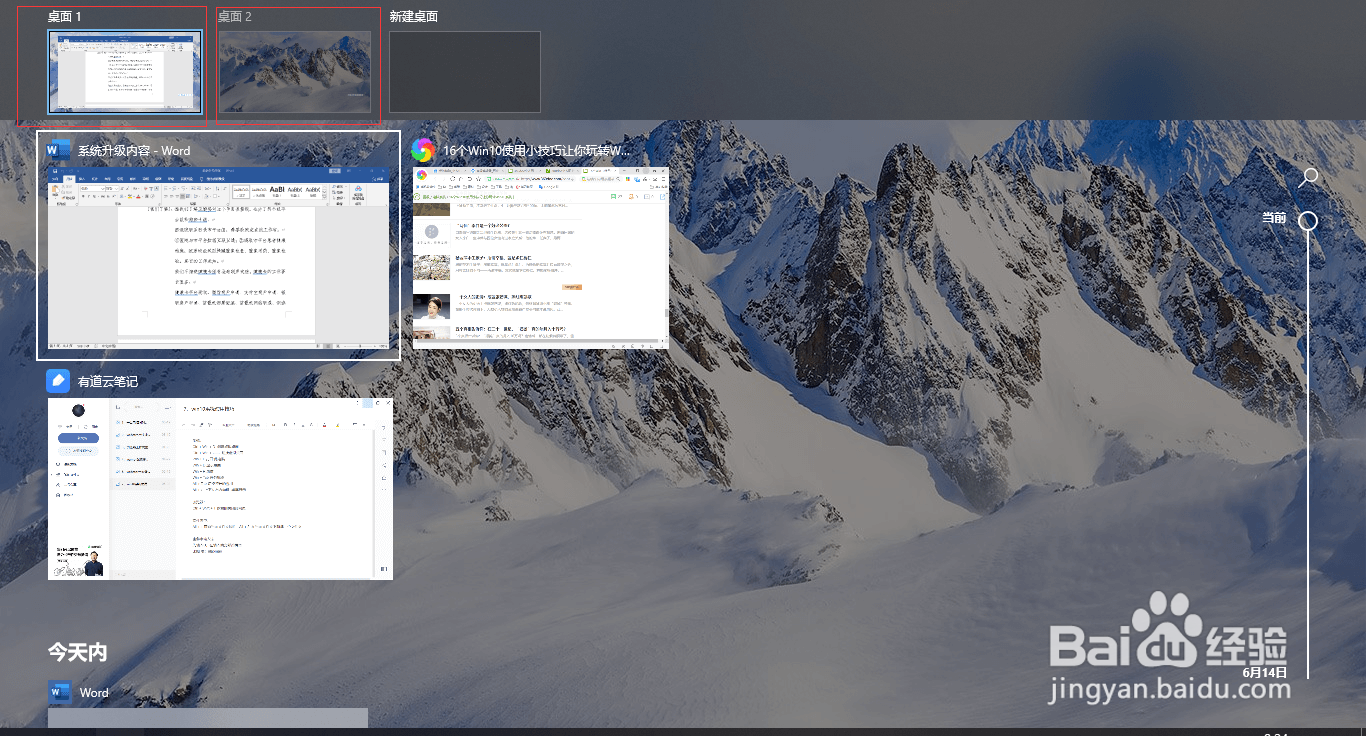Click the 新建桌面 label
The image size is (1366, 736).
414,17
